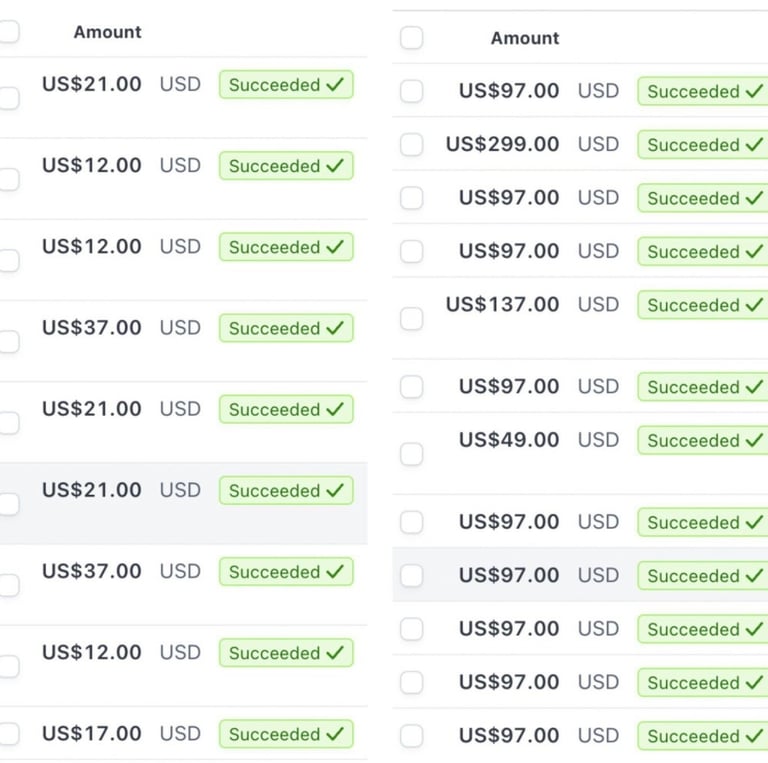The height and width of the screenshot is (763, 768).
Task: Click the checkmark icon in the highlighted US$97.00 row
Action: pyautogui.click(x=755, y=576)
